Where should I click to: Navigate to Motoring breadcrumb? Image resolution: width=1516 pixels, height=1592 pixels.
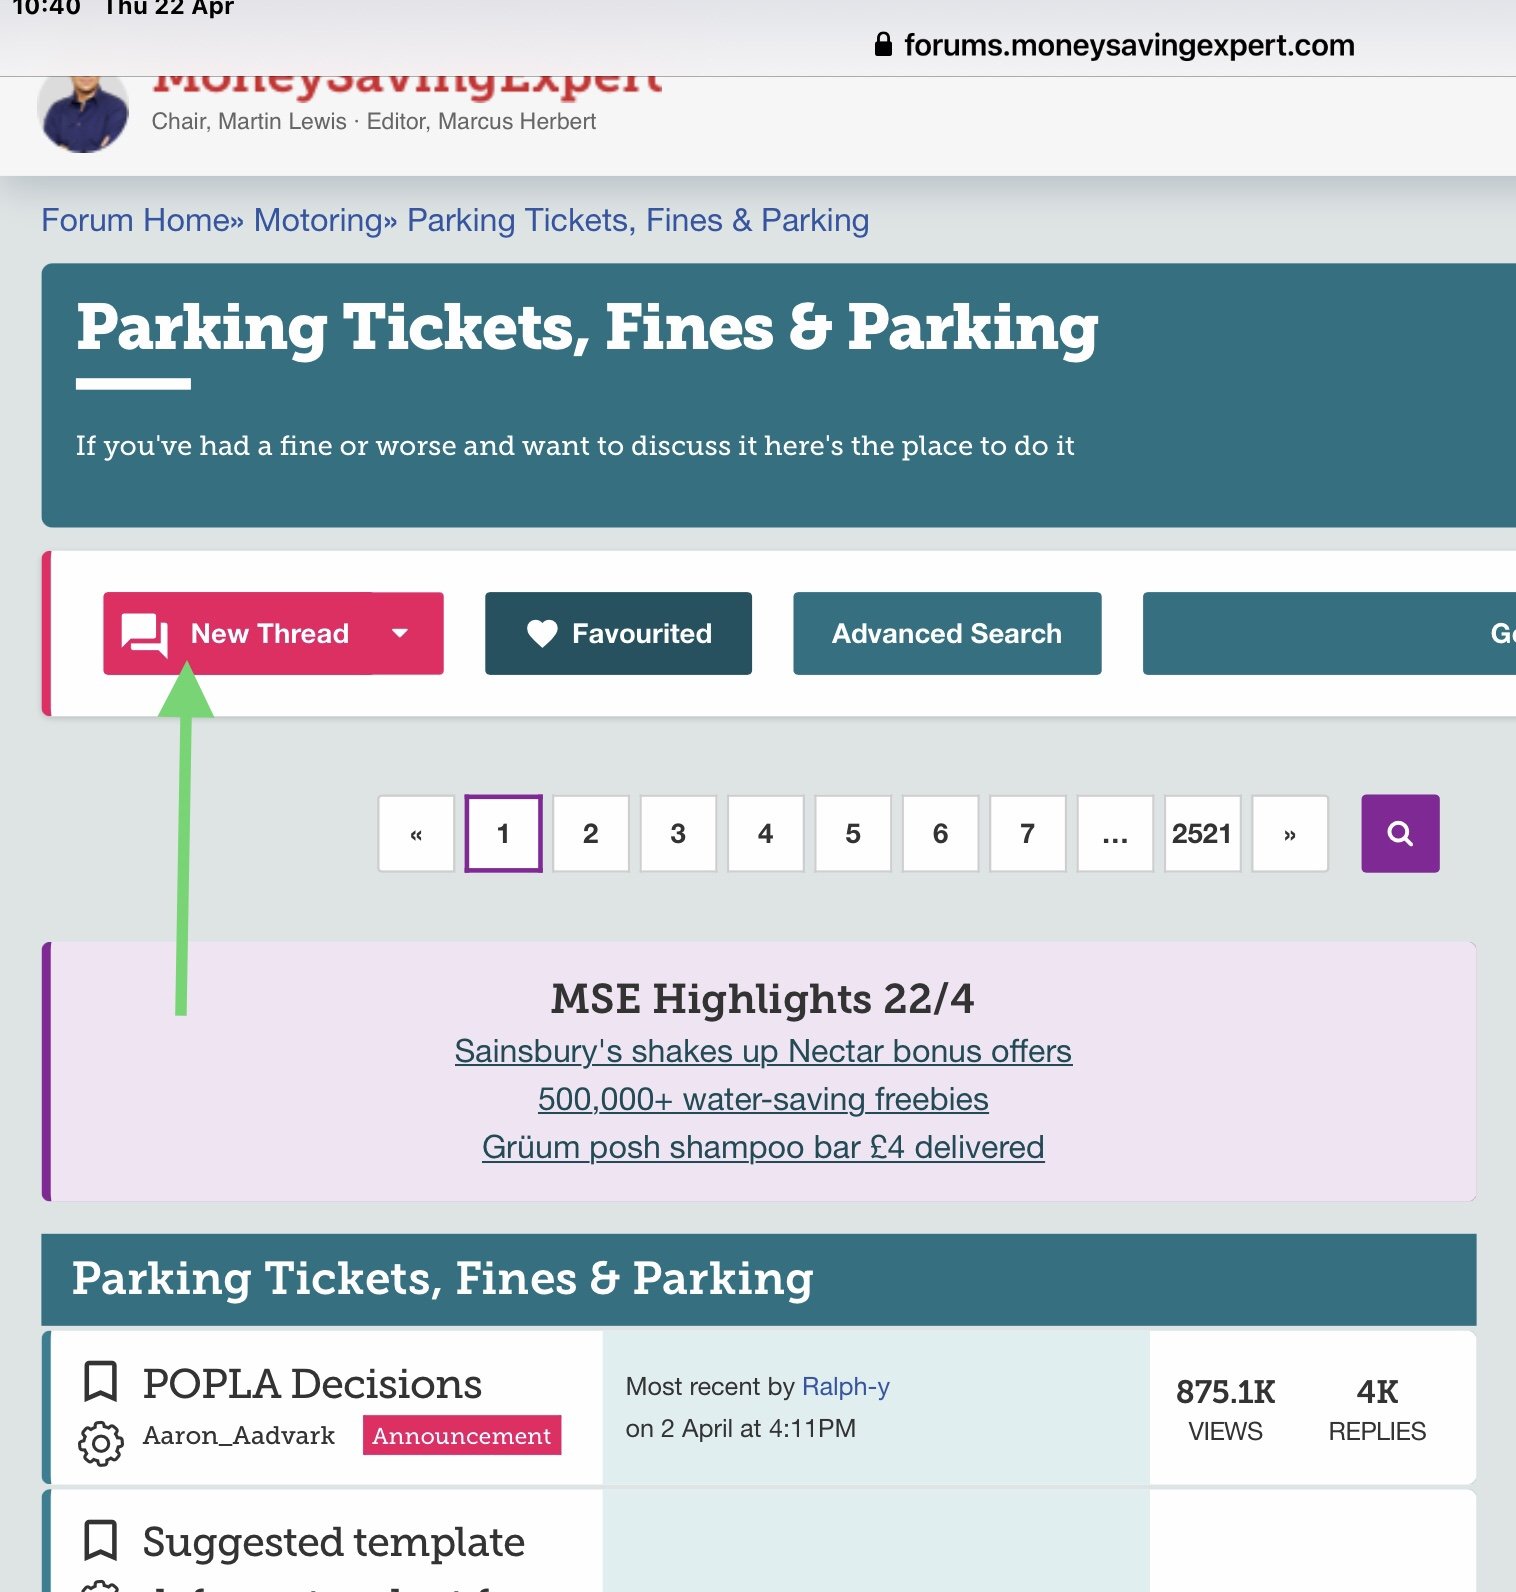318,220
